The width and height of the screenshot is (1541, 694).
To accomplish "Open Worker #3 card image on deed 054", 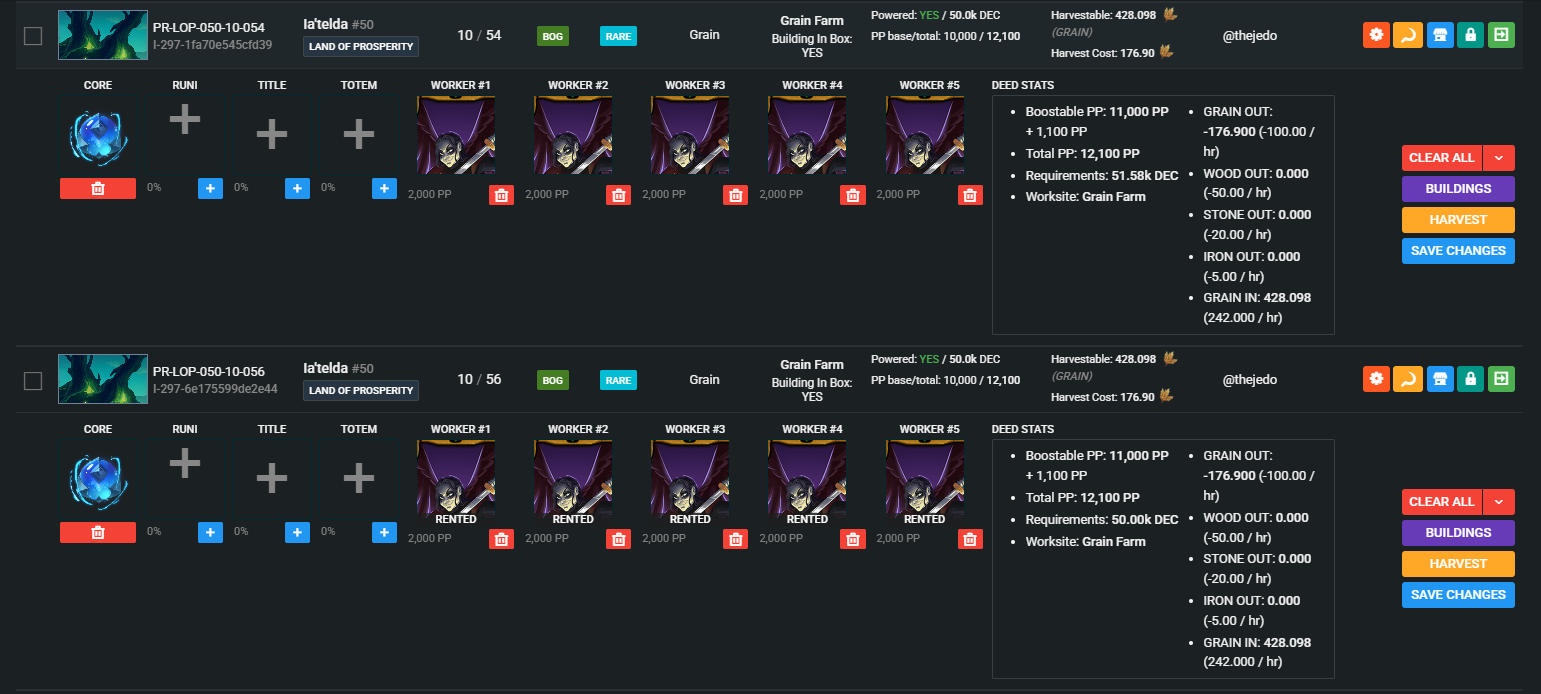I will pos(690,136).
